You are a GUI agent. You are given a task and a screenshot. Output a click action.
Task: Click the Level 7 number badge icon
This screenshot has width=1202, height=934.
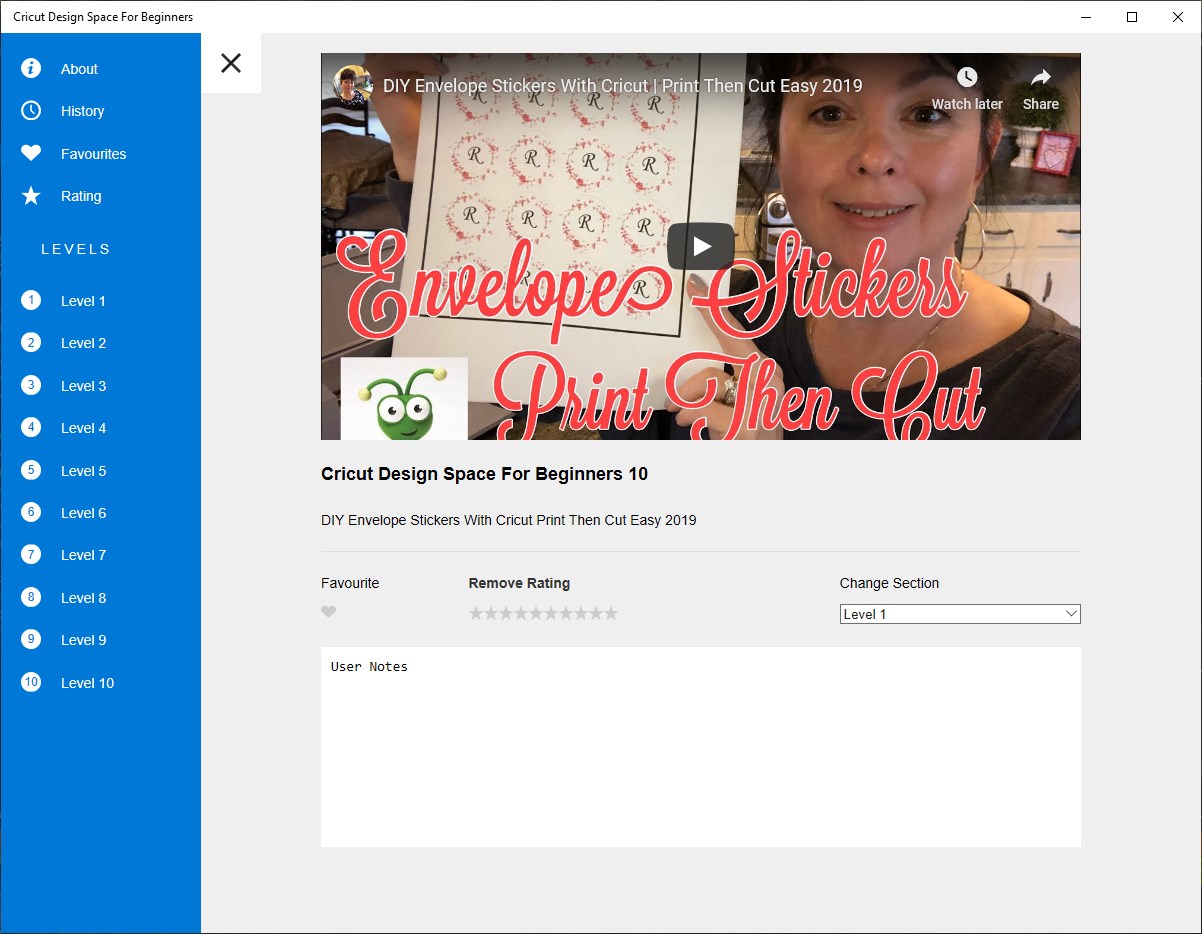point(31,554)
